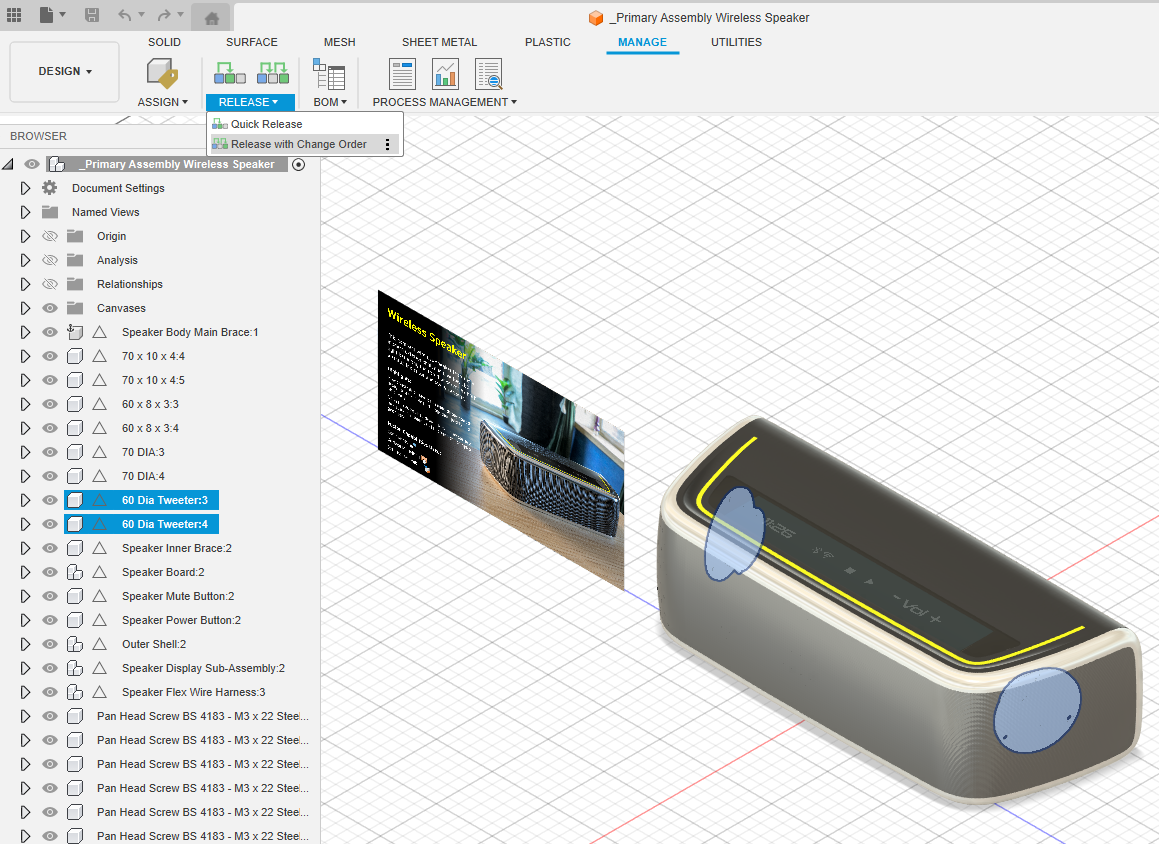Click Speaker Flex Wire Harness:3 assembly icon
Screen dimensions: 1159x844
click(75, 692)
